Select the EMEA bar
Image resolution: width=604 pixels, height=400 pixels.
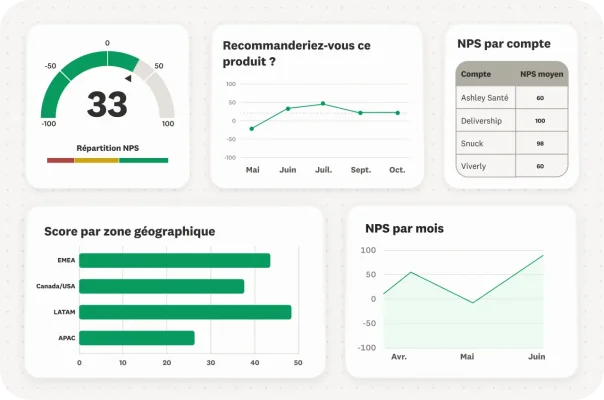(x=174, y=261)
